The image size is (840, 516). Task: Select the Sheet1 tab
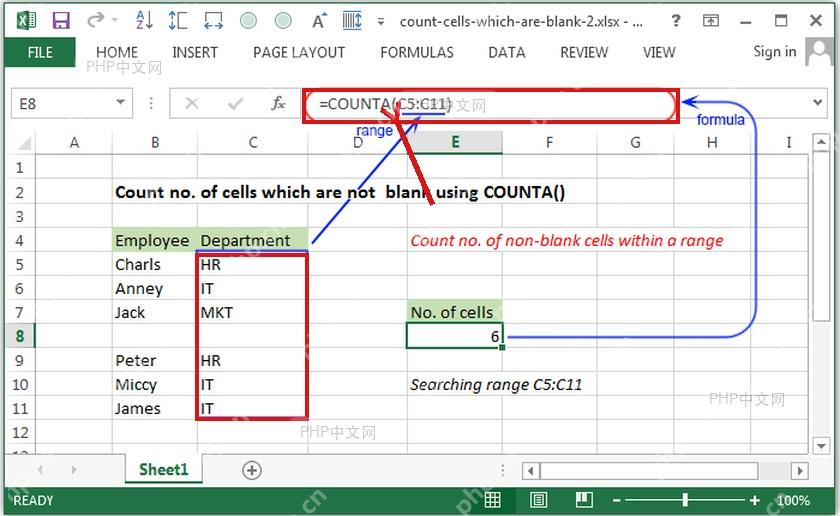(x=164, y=469)
